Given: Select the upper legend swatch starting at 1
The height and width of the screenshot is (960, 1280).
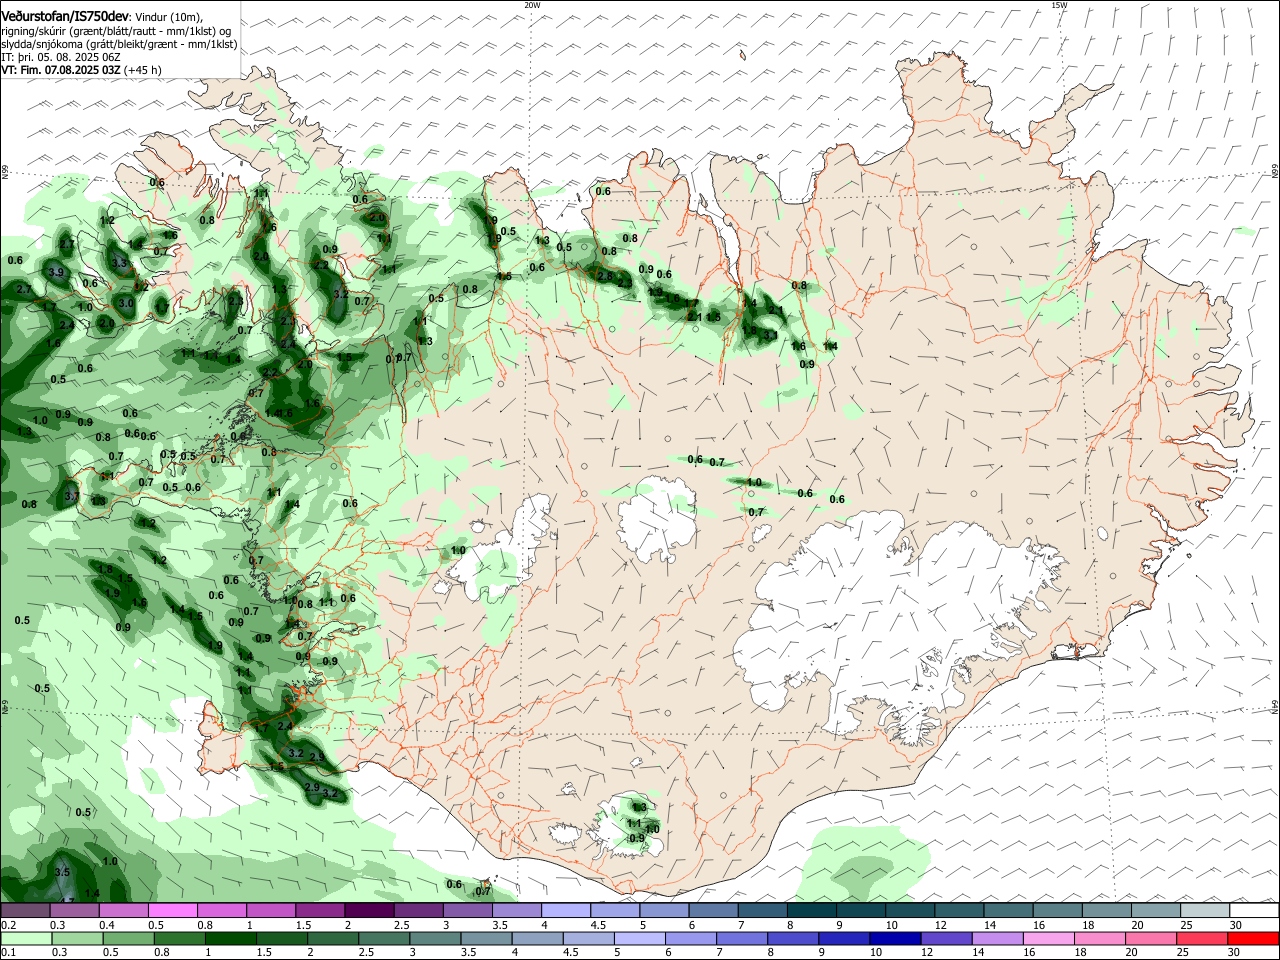Looking at the screenshot, I should coord(270,911).
